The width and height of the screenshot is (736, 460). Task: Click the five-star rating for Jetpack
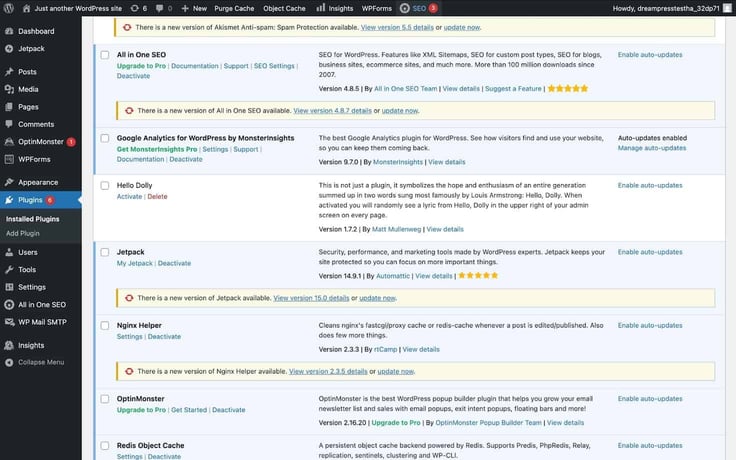(478, 276)
